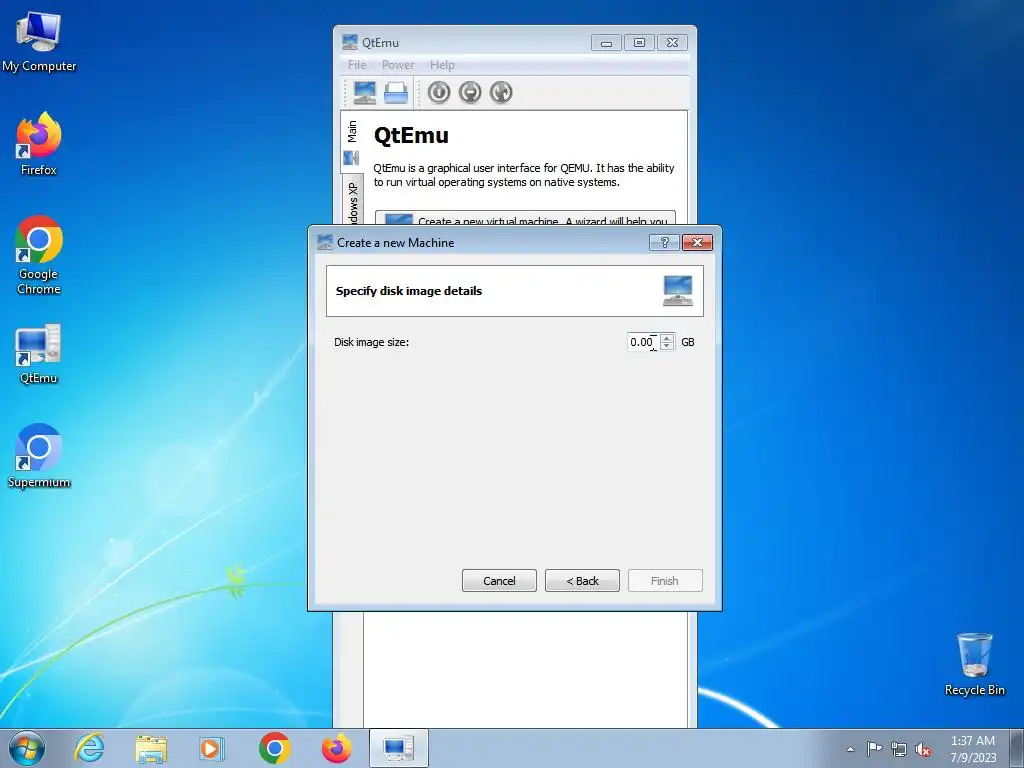Click the power-on start icon in QtEmu toolbar
Image resolution: width=1024 pixels, height=768 pixels.
coord(439,92)
